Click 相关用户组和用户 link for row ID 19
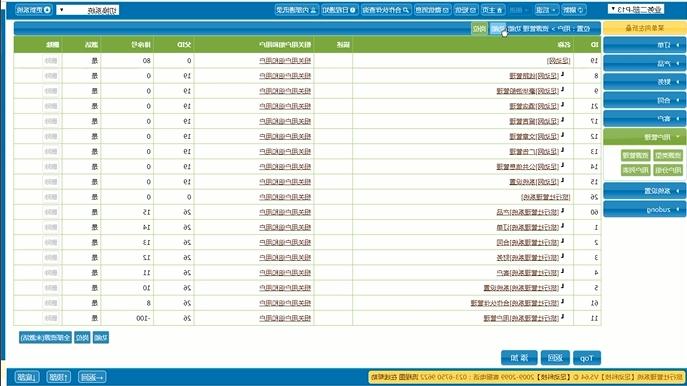687x386 pixels. pos(285,61)
